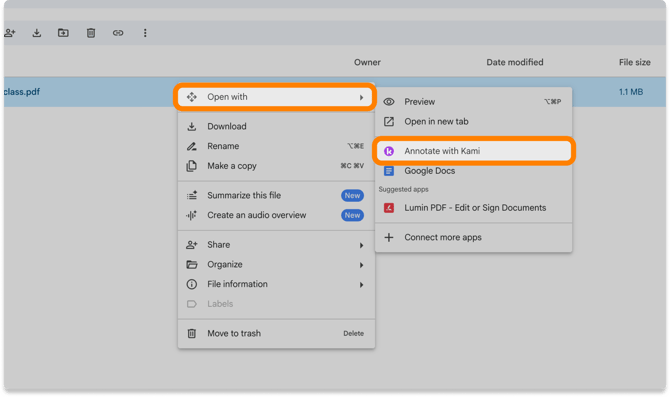670x397 pixels.
Task: Click the person-plus icon beside Share
Action: [191, 245]
